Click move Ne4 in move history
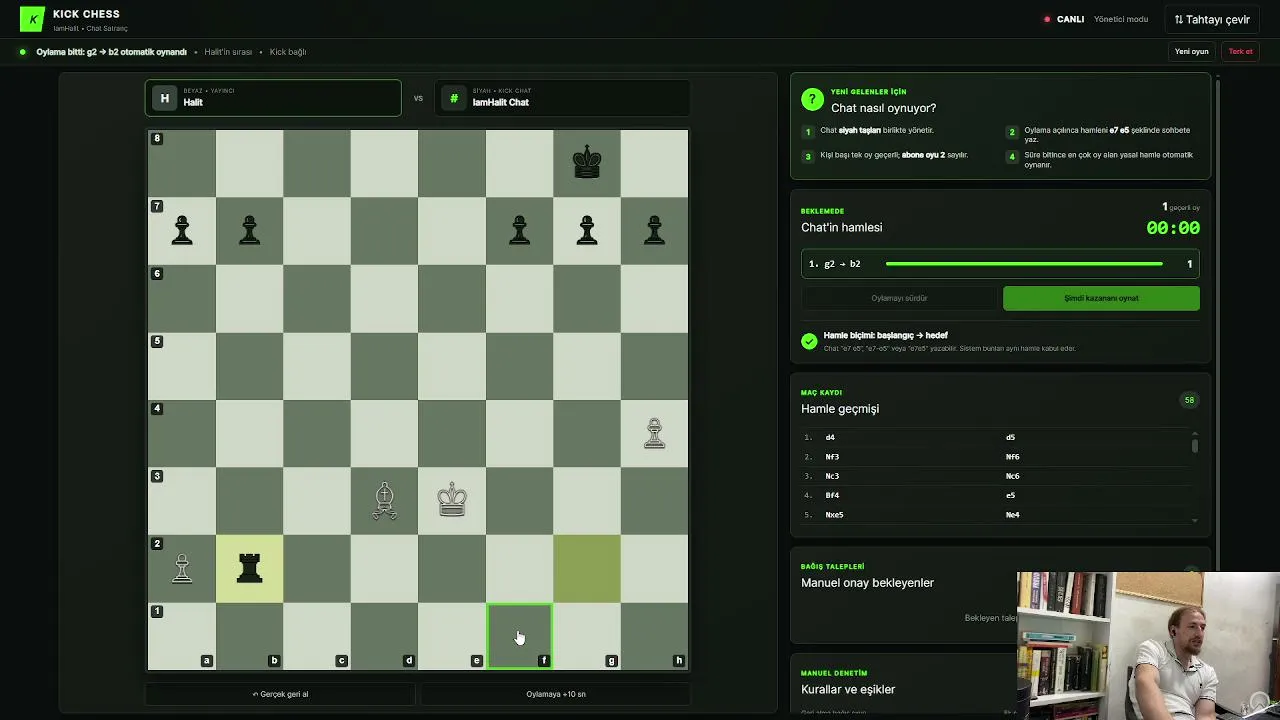This screenshot has height=720, width=1280. click(x=1012, y=515)
